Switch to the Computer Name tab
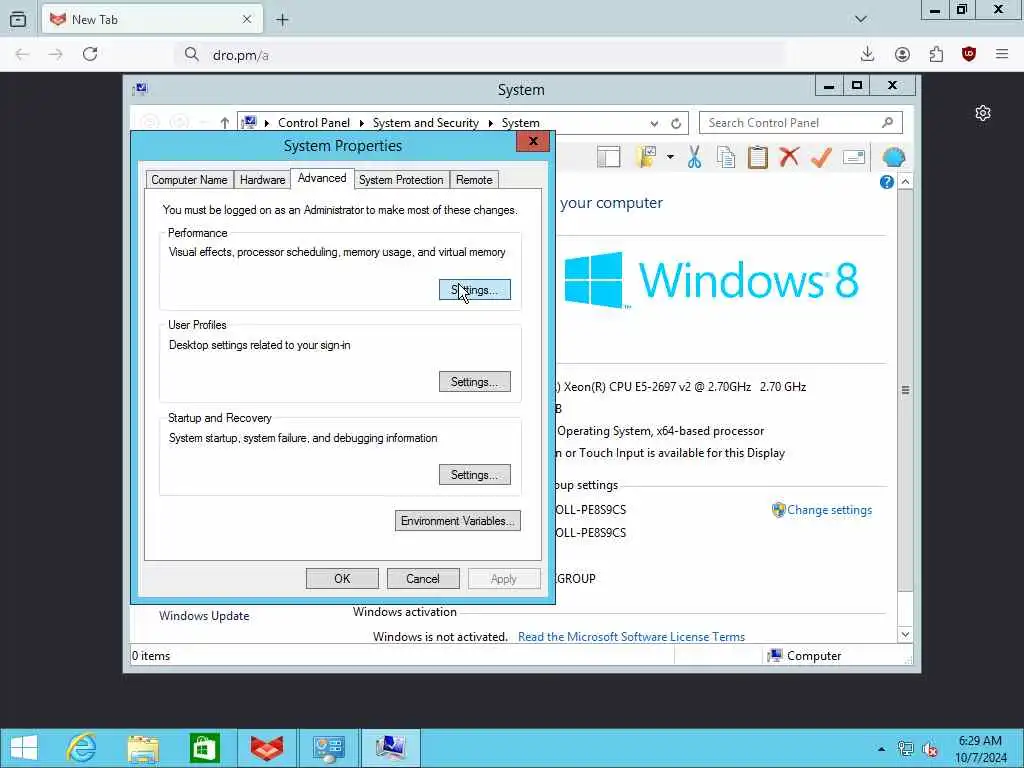This screenshot has height=768, width=1024. [x=189, y=180]
